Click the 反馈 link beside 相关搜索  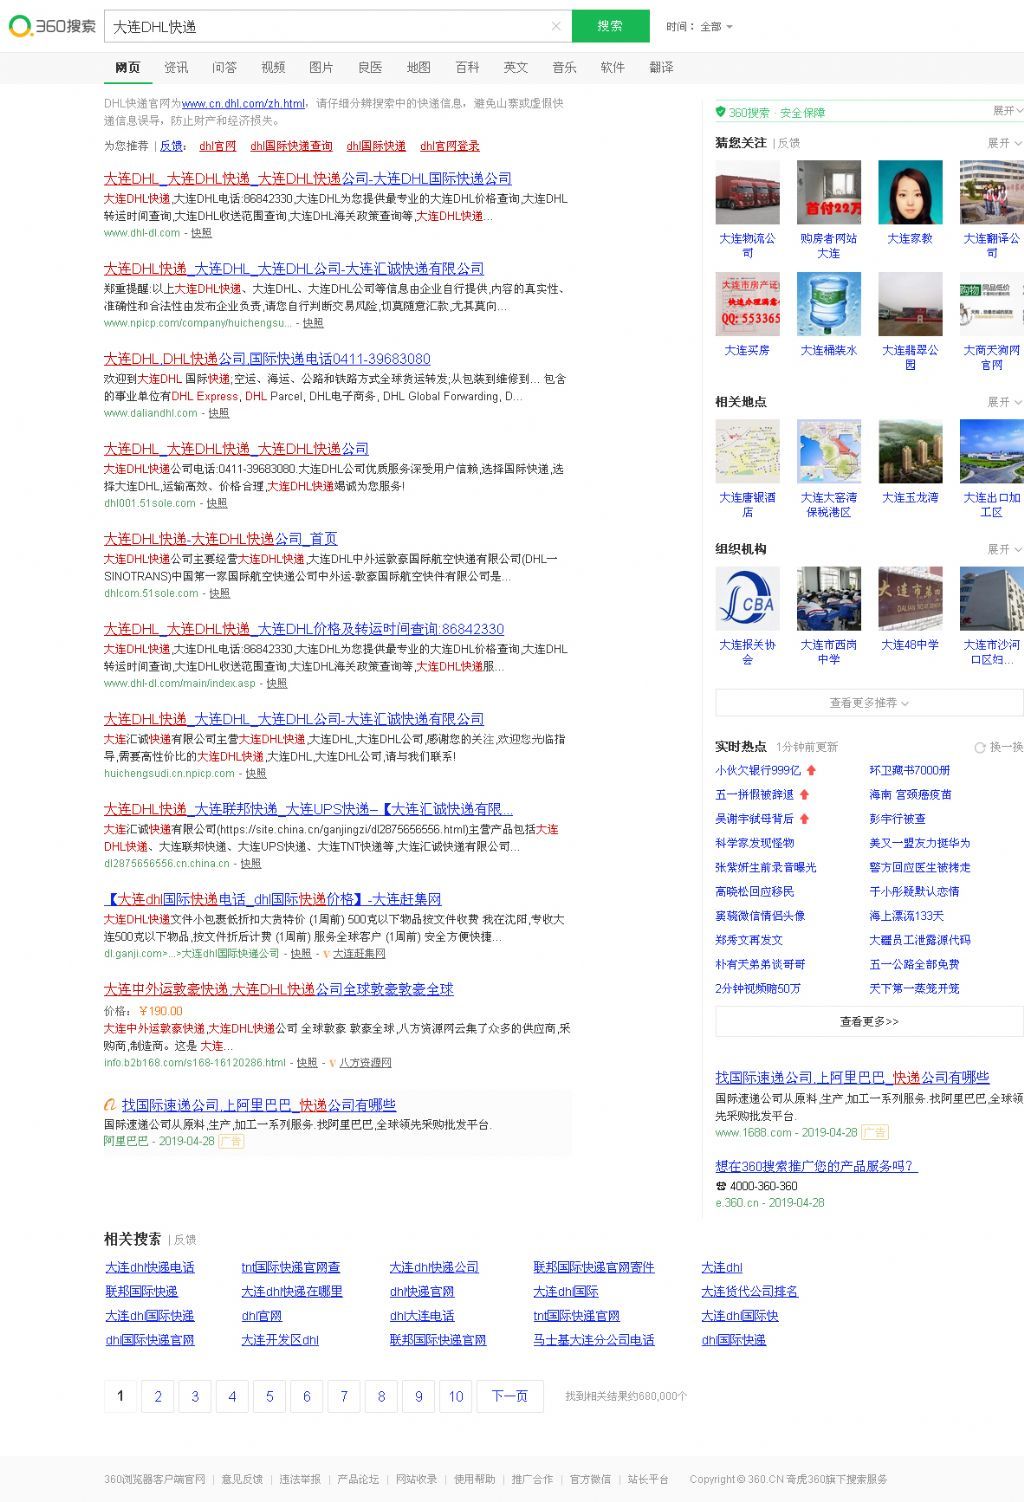(x=185, y=1240)
